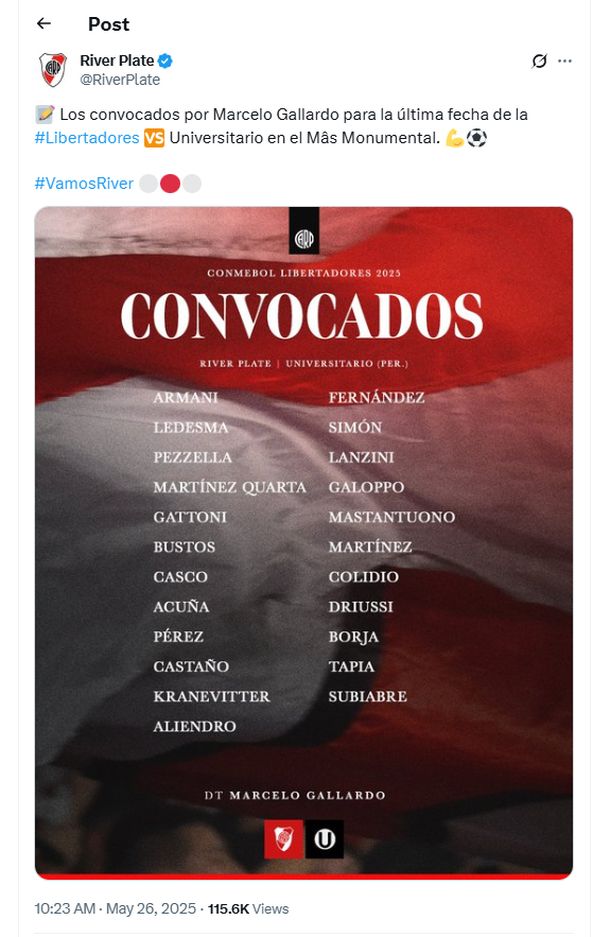The image size is (610, 937).
Task: Open the #VamosRiver hashtag link
Action: pos(84,183)
